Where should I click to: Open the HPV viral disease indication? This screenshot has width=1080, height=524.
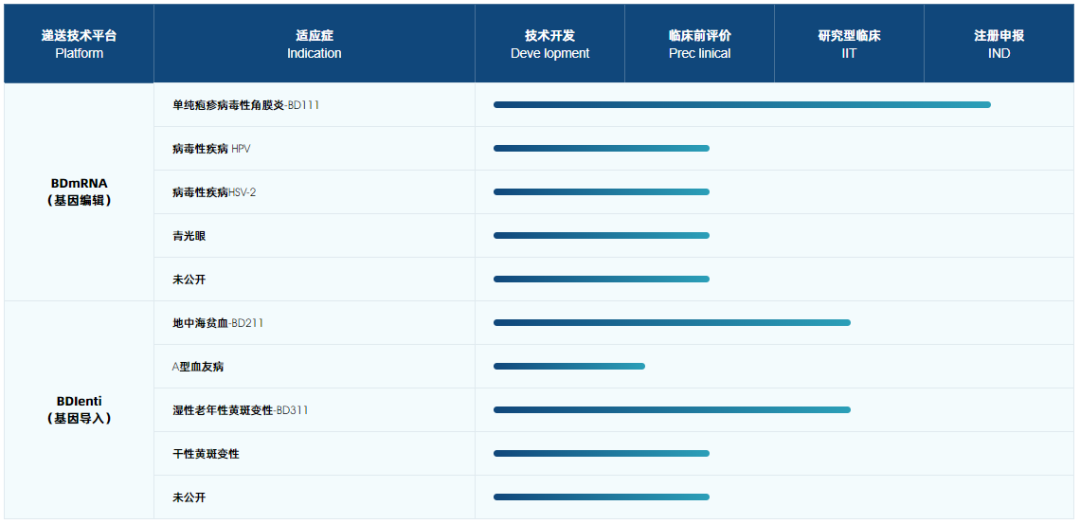[211, 149]
